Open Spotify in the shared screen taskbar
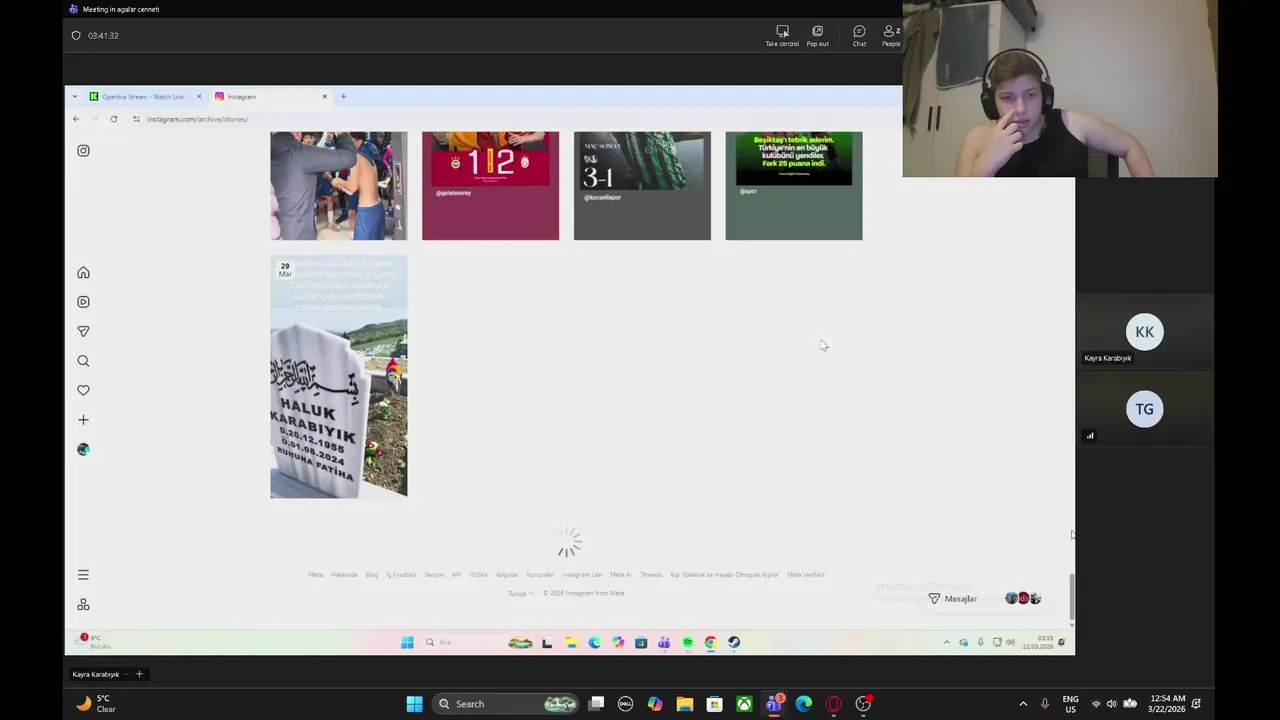This screenshot has width=1280, height=720. [x=688, y=643]
